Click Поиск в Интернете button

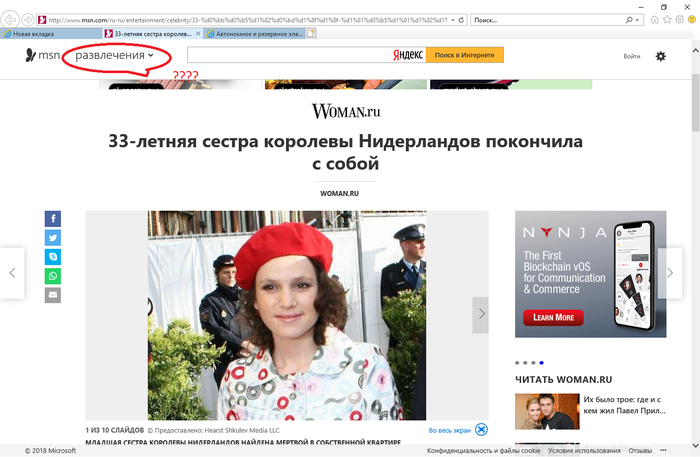pyautogui.click(x=464, y=55)
